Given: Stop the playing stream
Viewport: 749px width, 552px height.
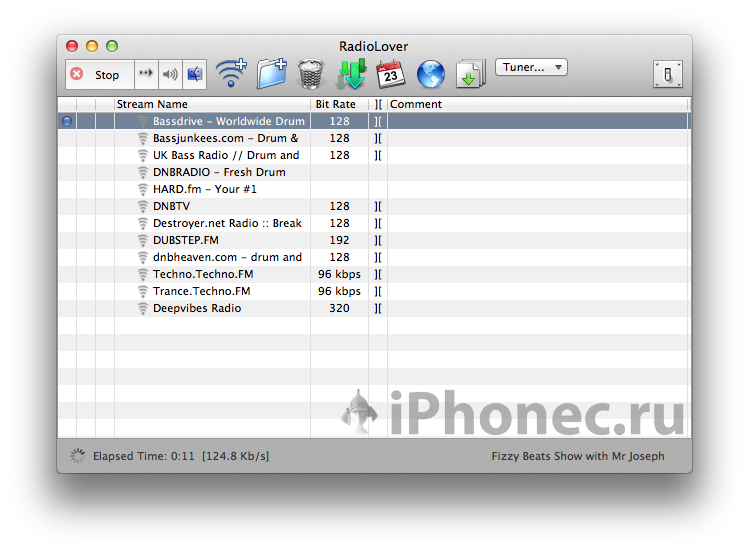Looking at the screenshot, I should coord(99,74).
